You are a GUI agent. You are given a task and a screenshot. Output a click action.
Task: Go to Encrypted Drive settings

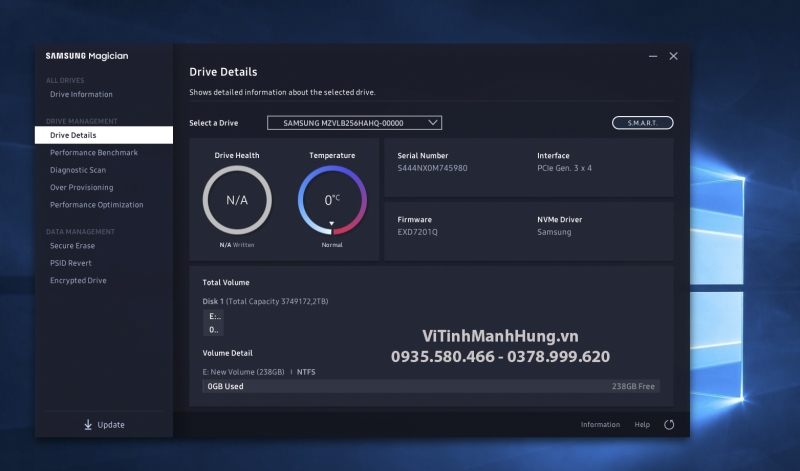pos(78,280)
